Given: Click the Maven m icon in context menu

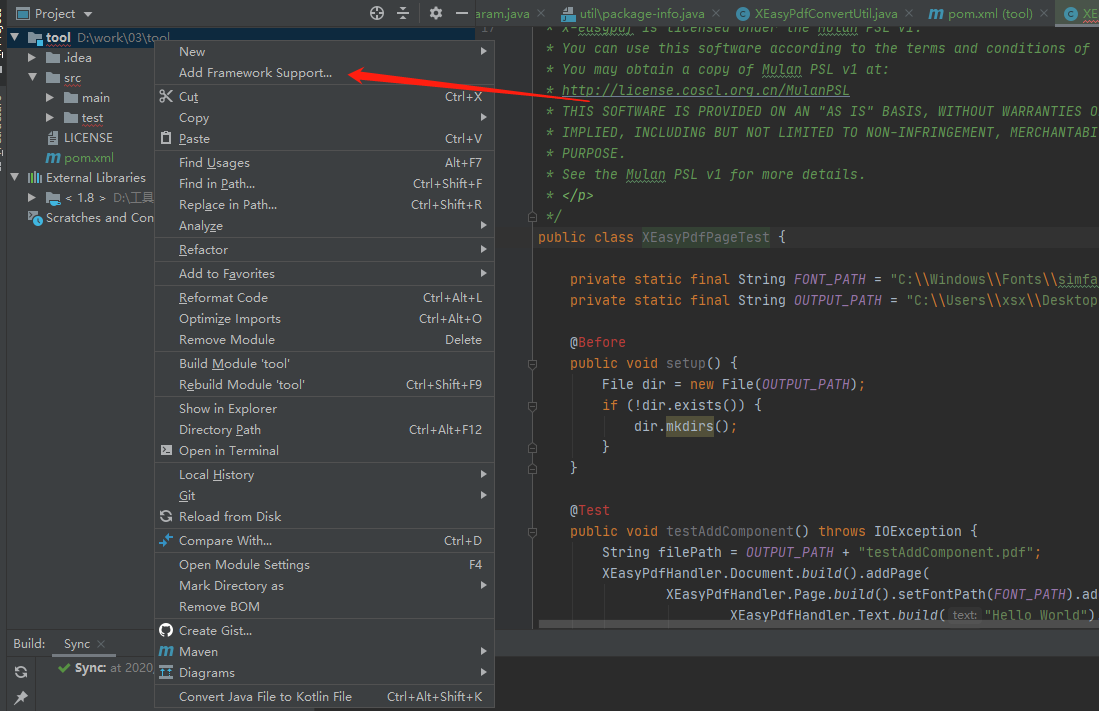Looking at the screenshot, I should click(166, 651).
